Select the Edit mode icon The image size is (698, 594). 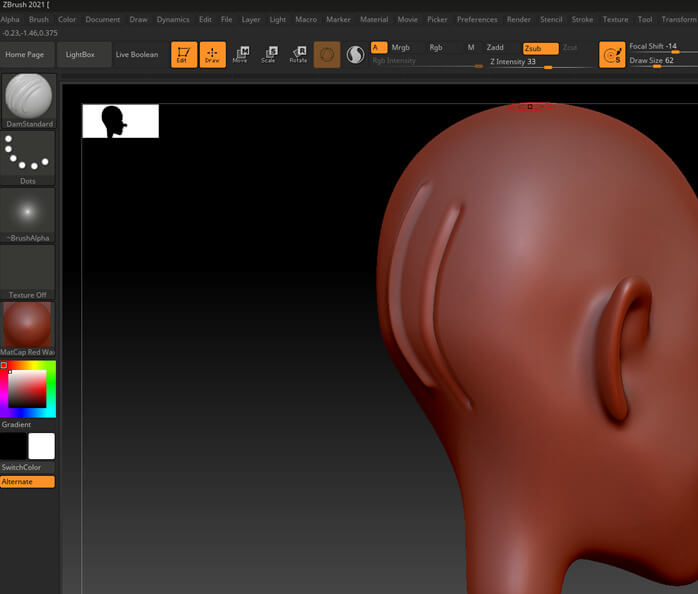point(183,55)
